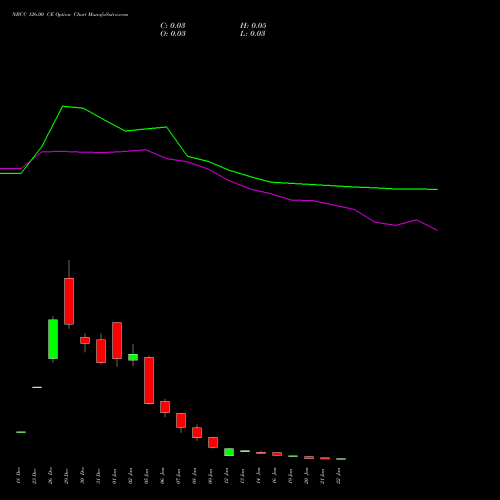500x500 pixels.
Task: Click the 22 Jan date label
Action: [x=338, y=476]
